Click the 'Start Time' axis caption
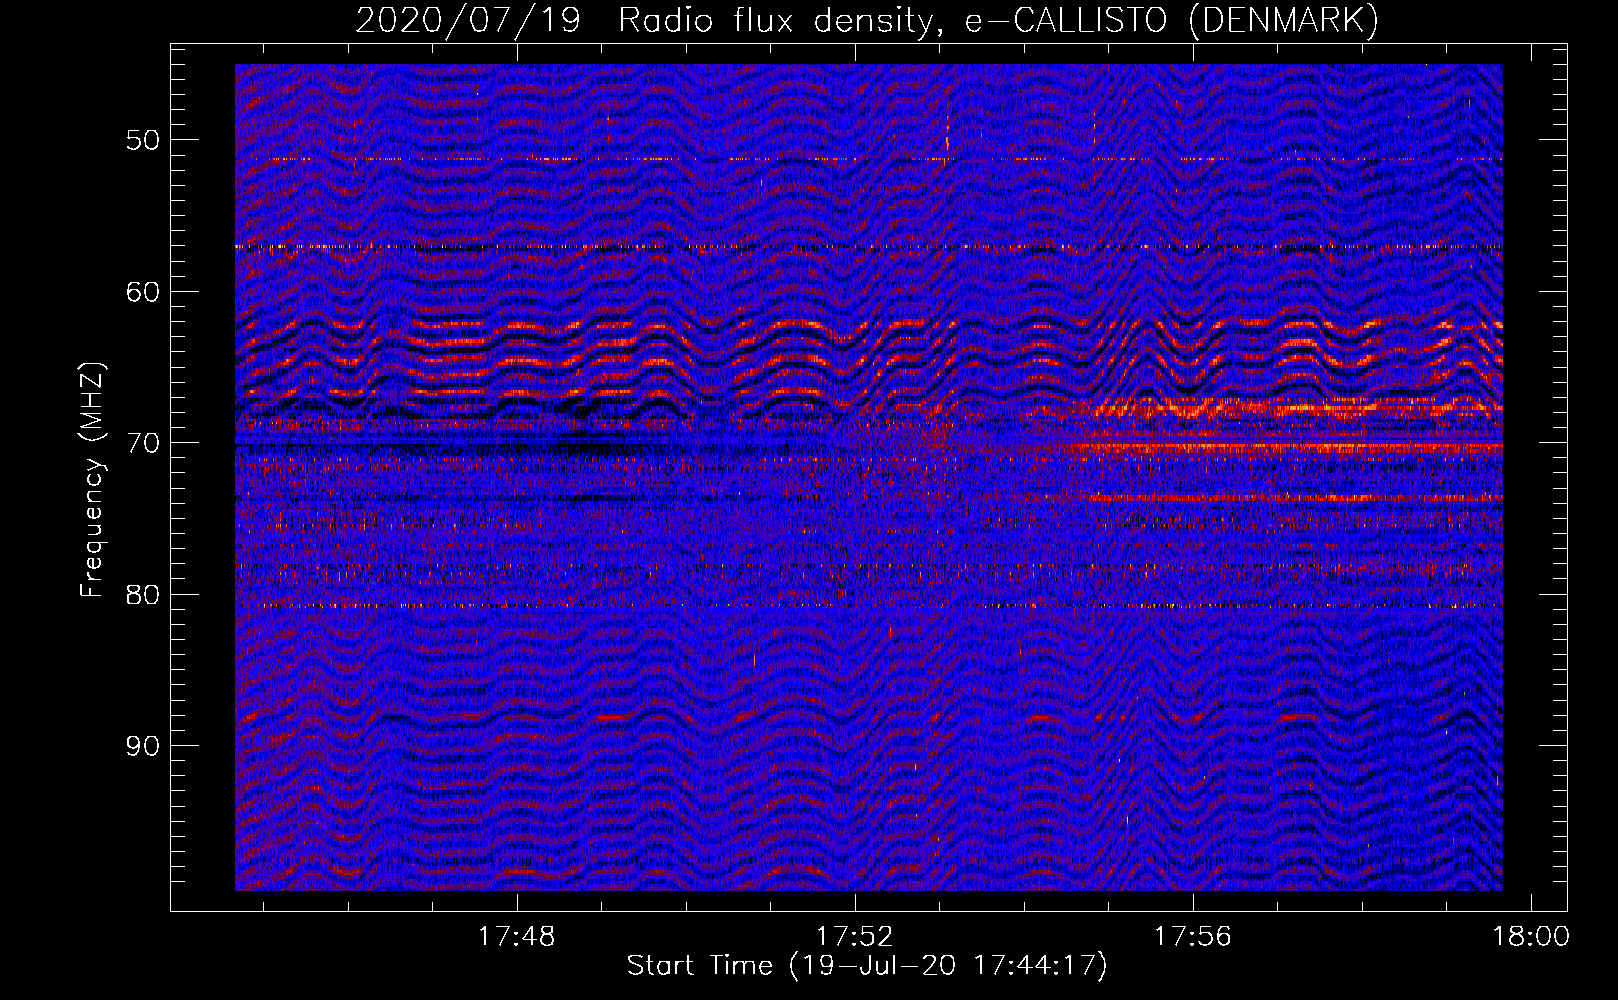1618x1000 pixels. click(x=867, y=966)
